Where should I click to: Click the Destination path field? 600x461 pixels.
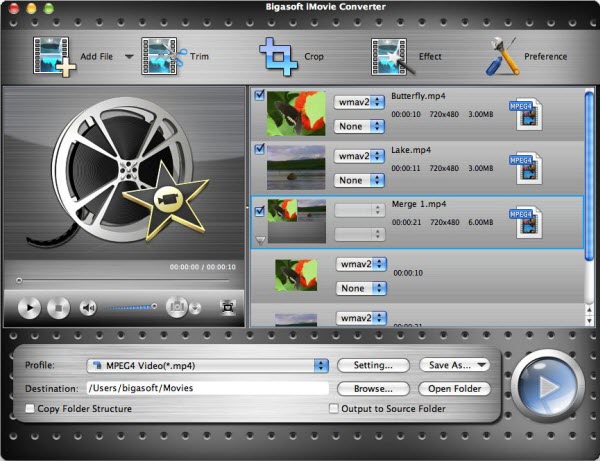coord(208,388)
